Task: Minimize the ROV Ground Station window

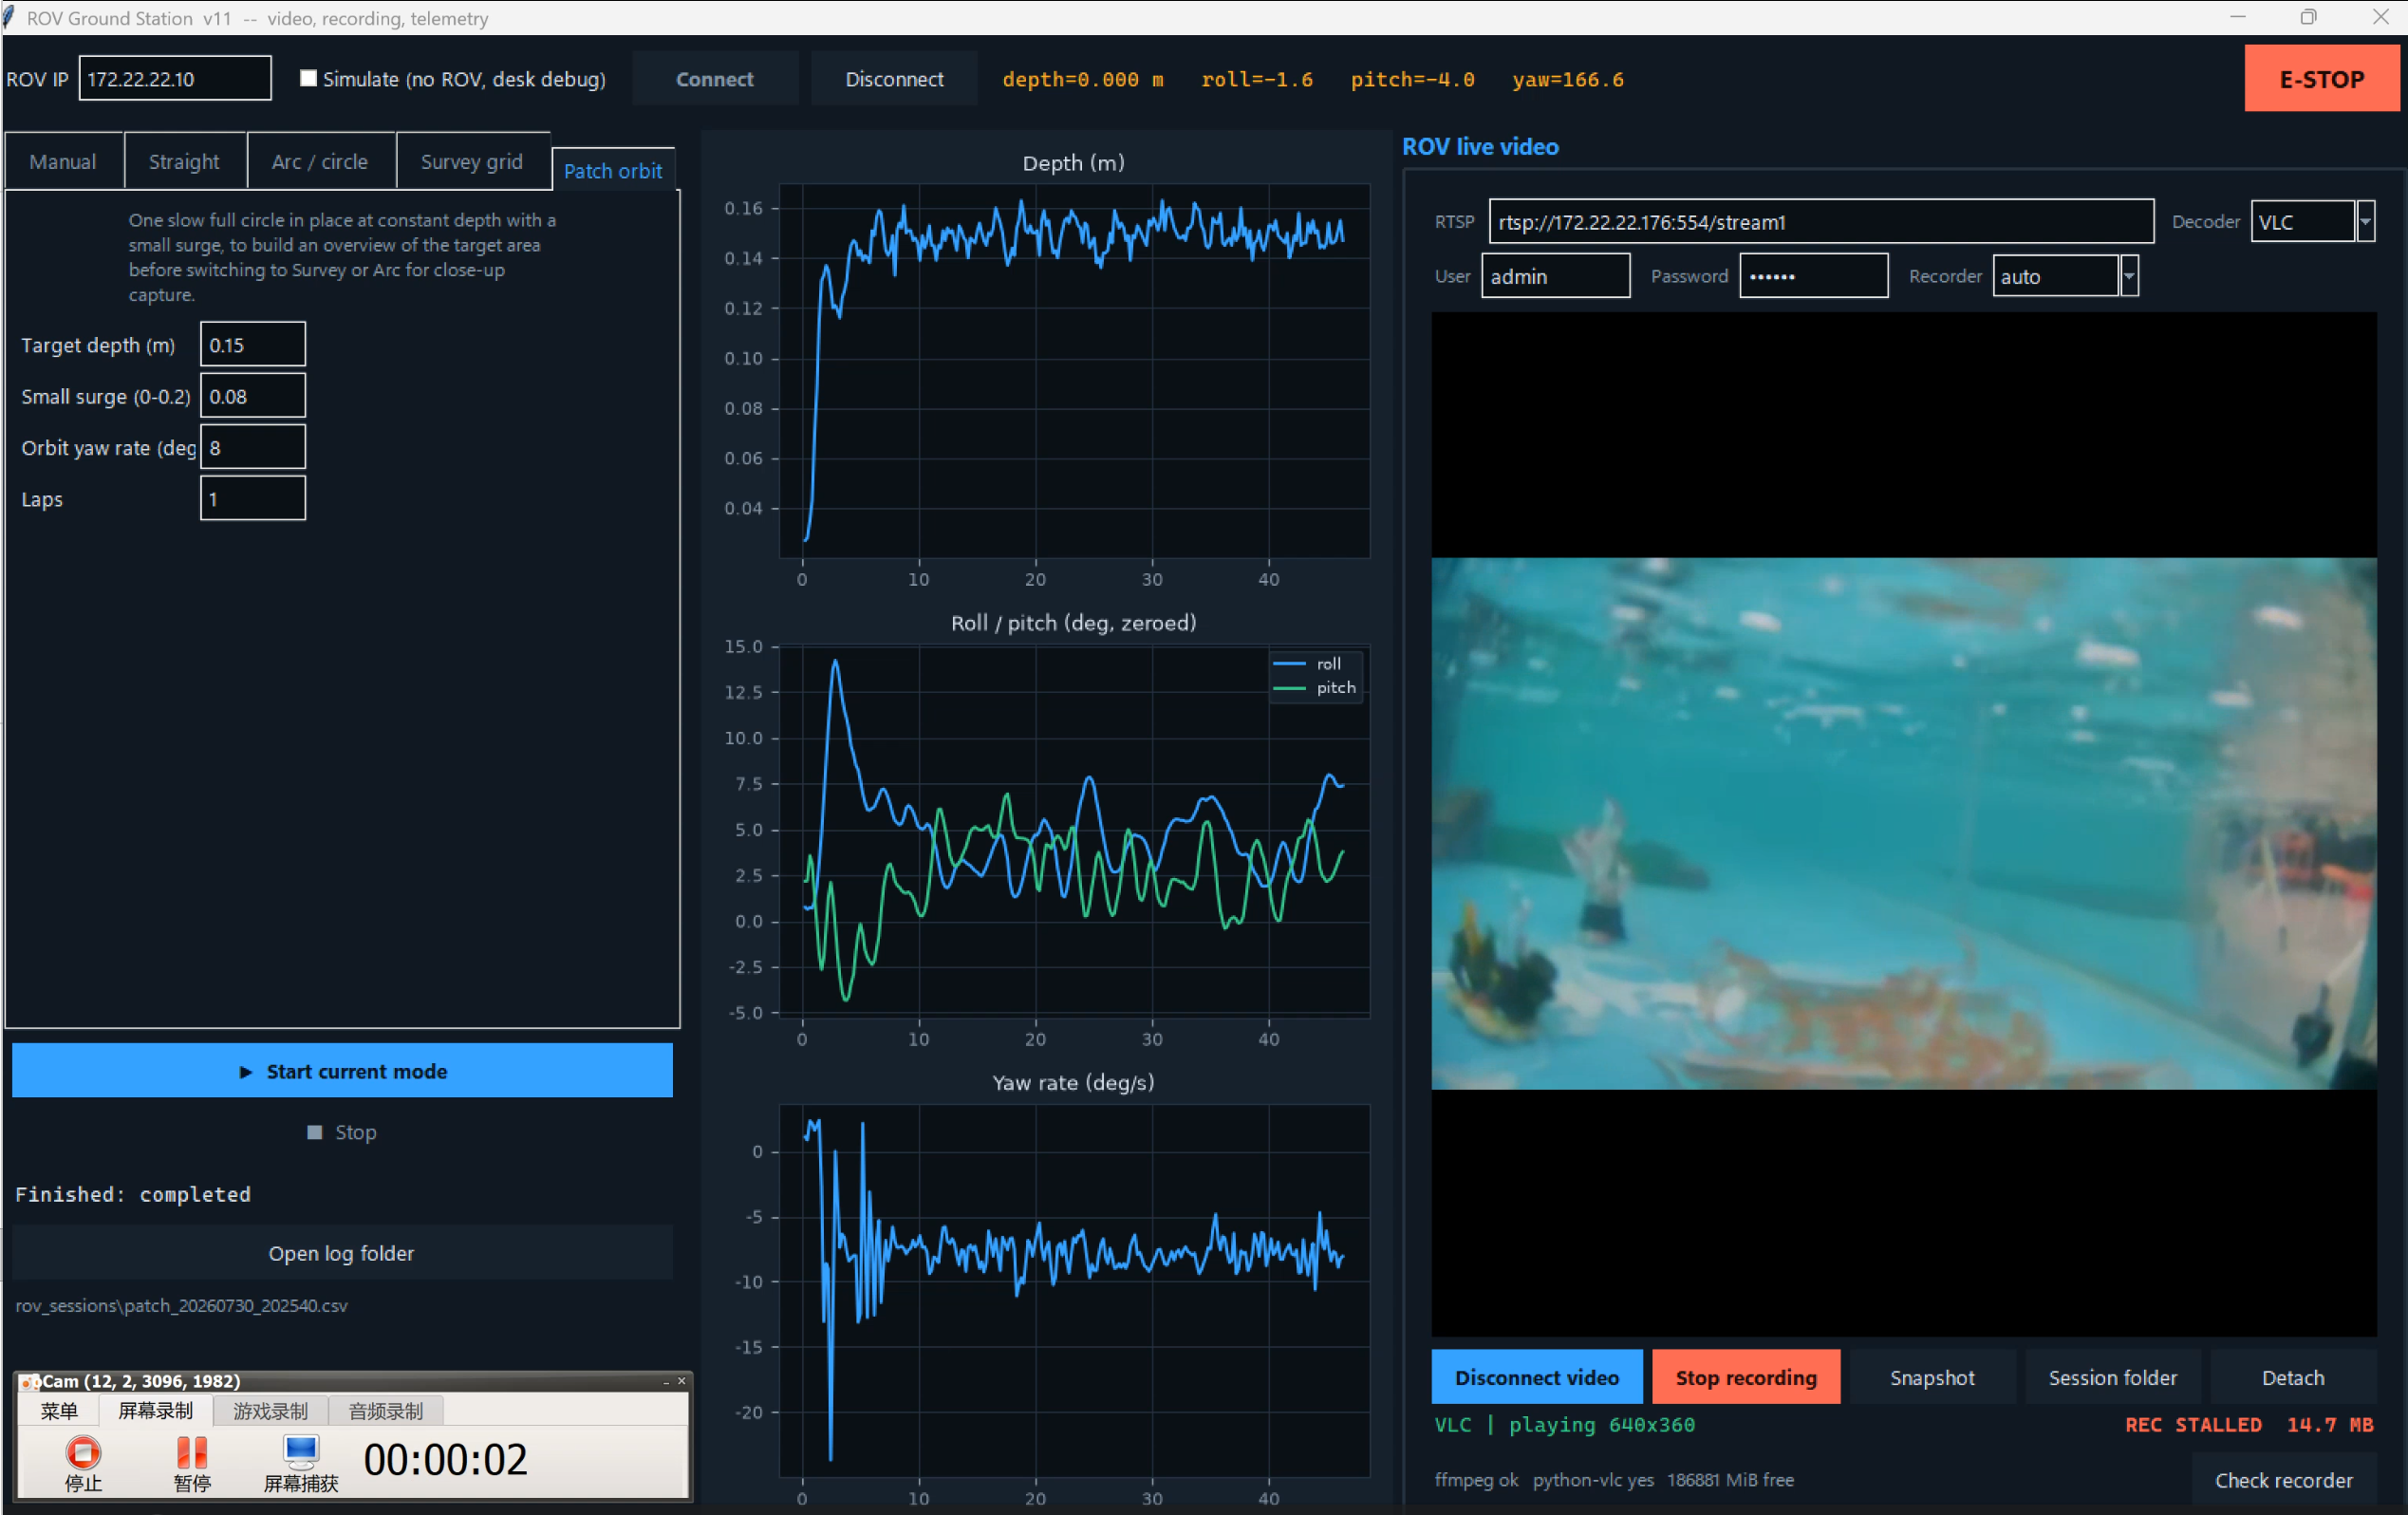Action: click(x=2238, y=17)
